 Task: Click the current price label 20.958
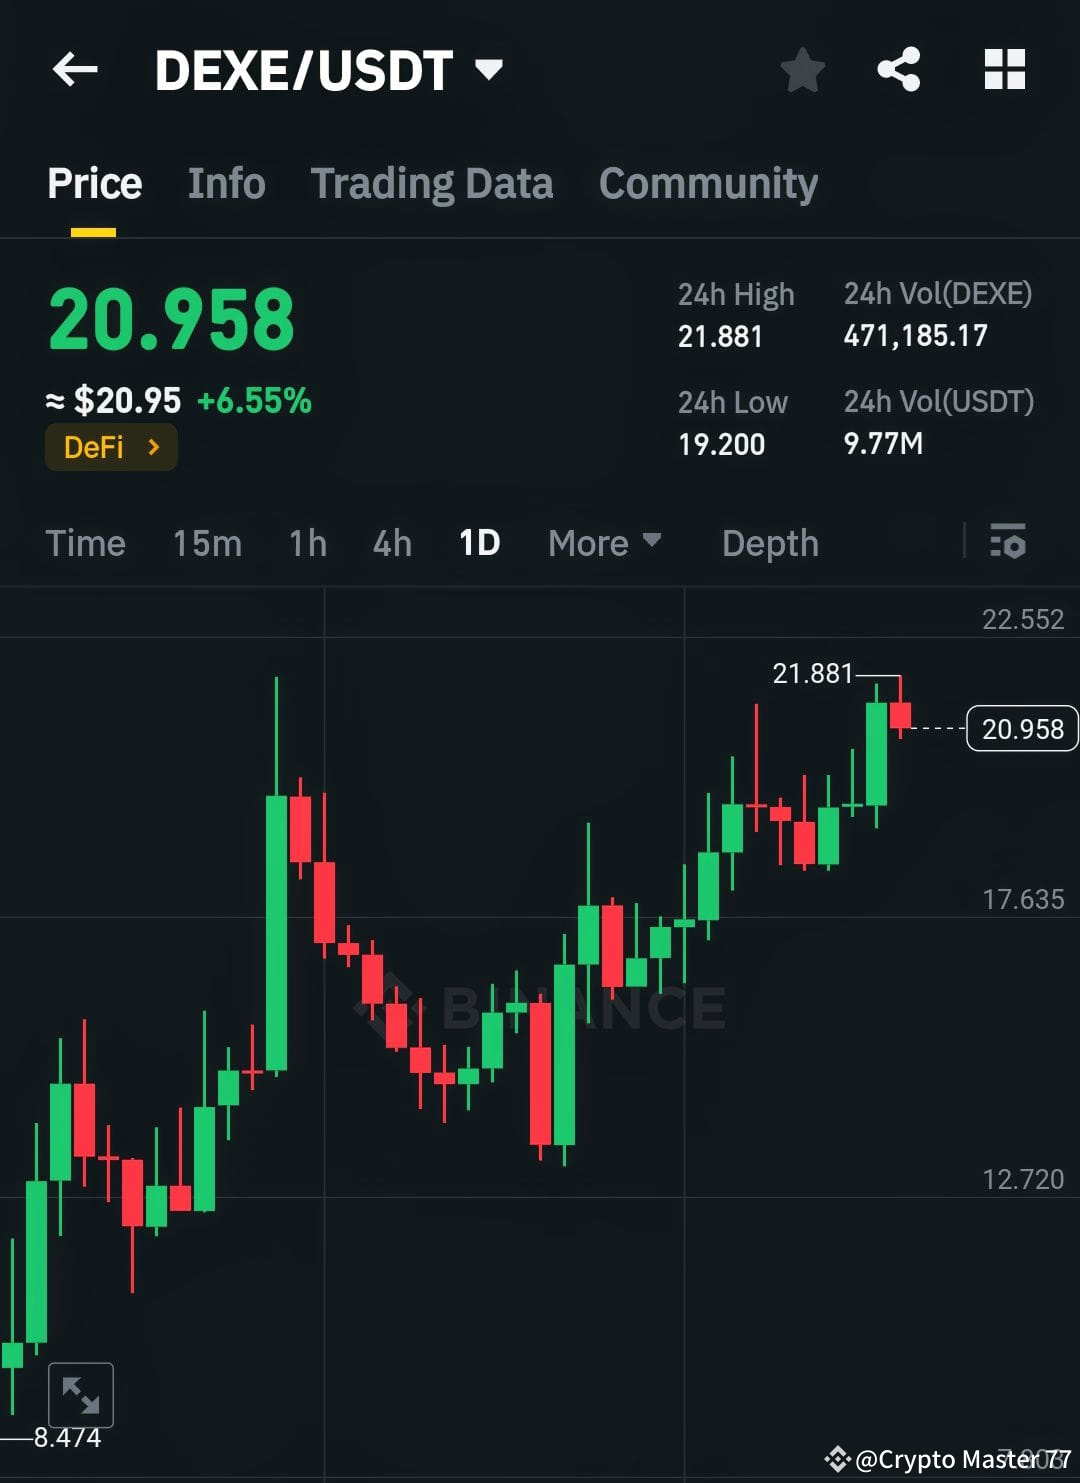tap(1020, 729)
